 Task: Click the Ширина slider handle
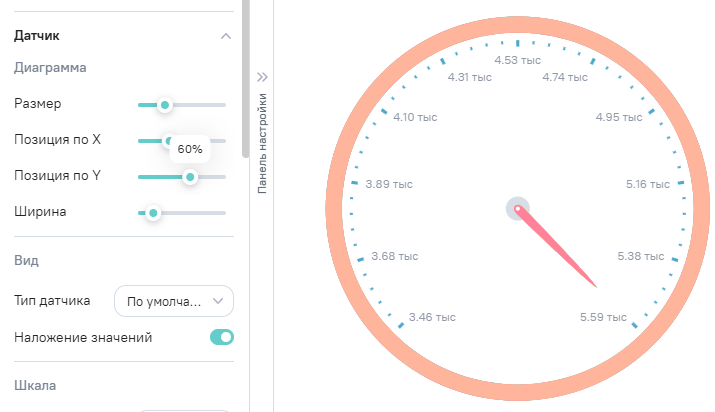click(153, 212)
